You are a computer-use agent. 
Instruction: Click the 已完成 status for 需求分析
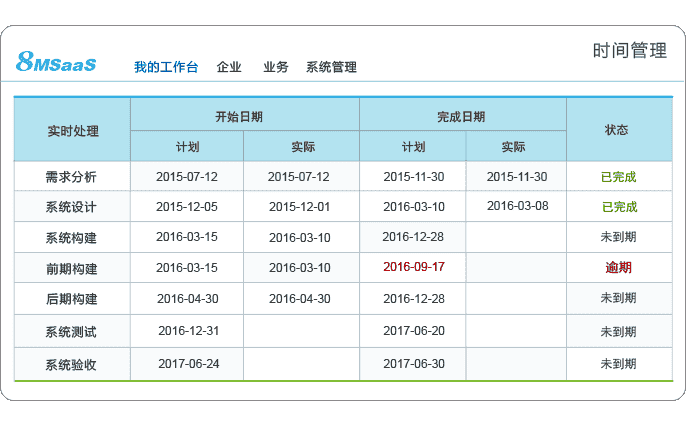click(x=618, y=177)
